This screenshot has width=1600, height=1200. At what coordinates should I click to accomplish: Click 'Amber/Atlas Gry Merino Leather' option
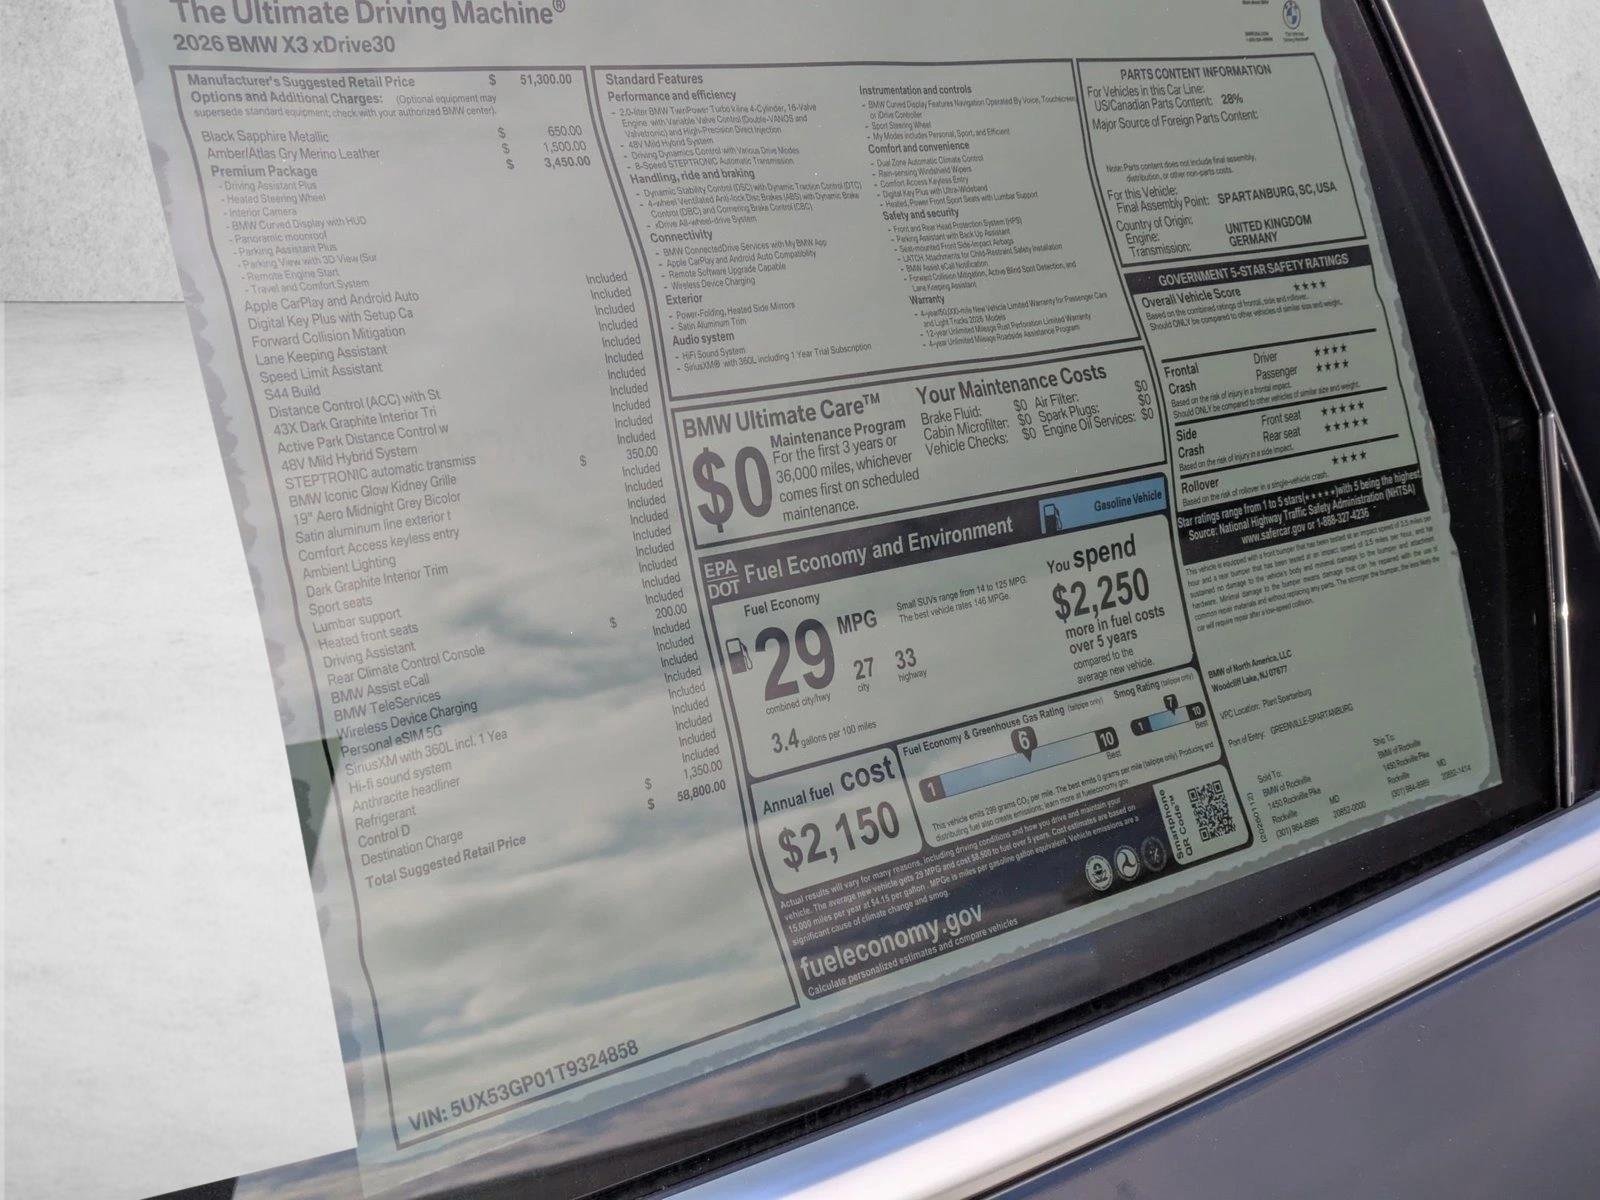click(x=294, y=154)
